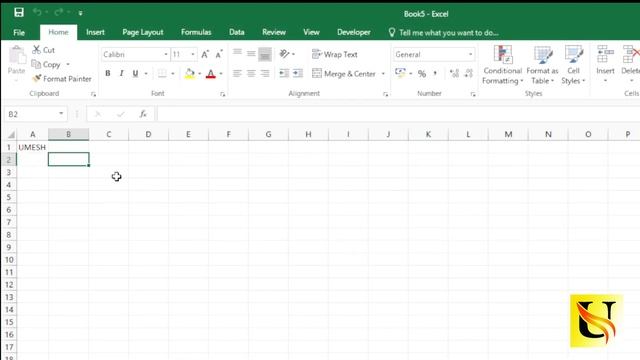Open Font settings dialog launcher

[222, 94]
